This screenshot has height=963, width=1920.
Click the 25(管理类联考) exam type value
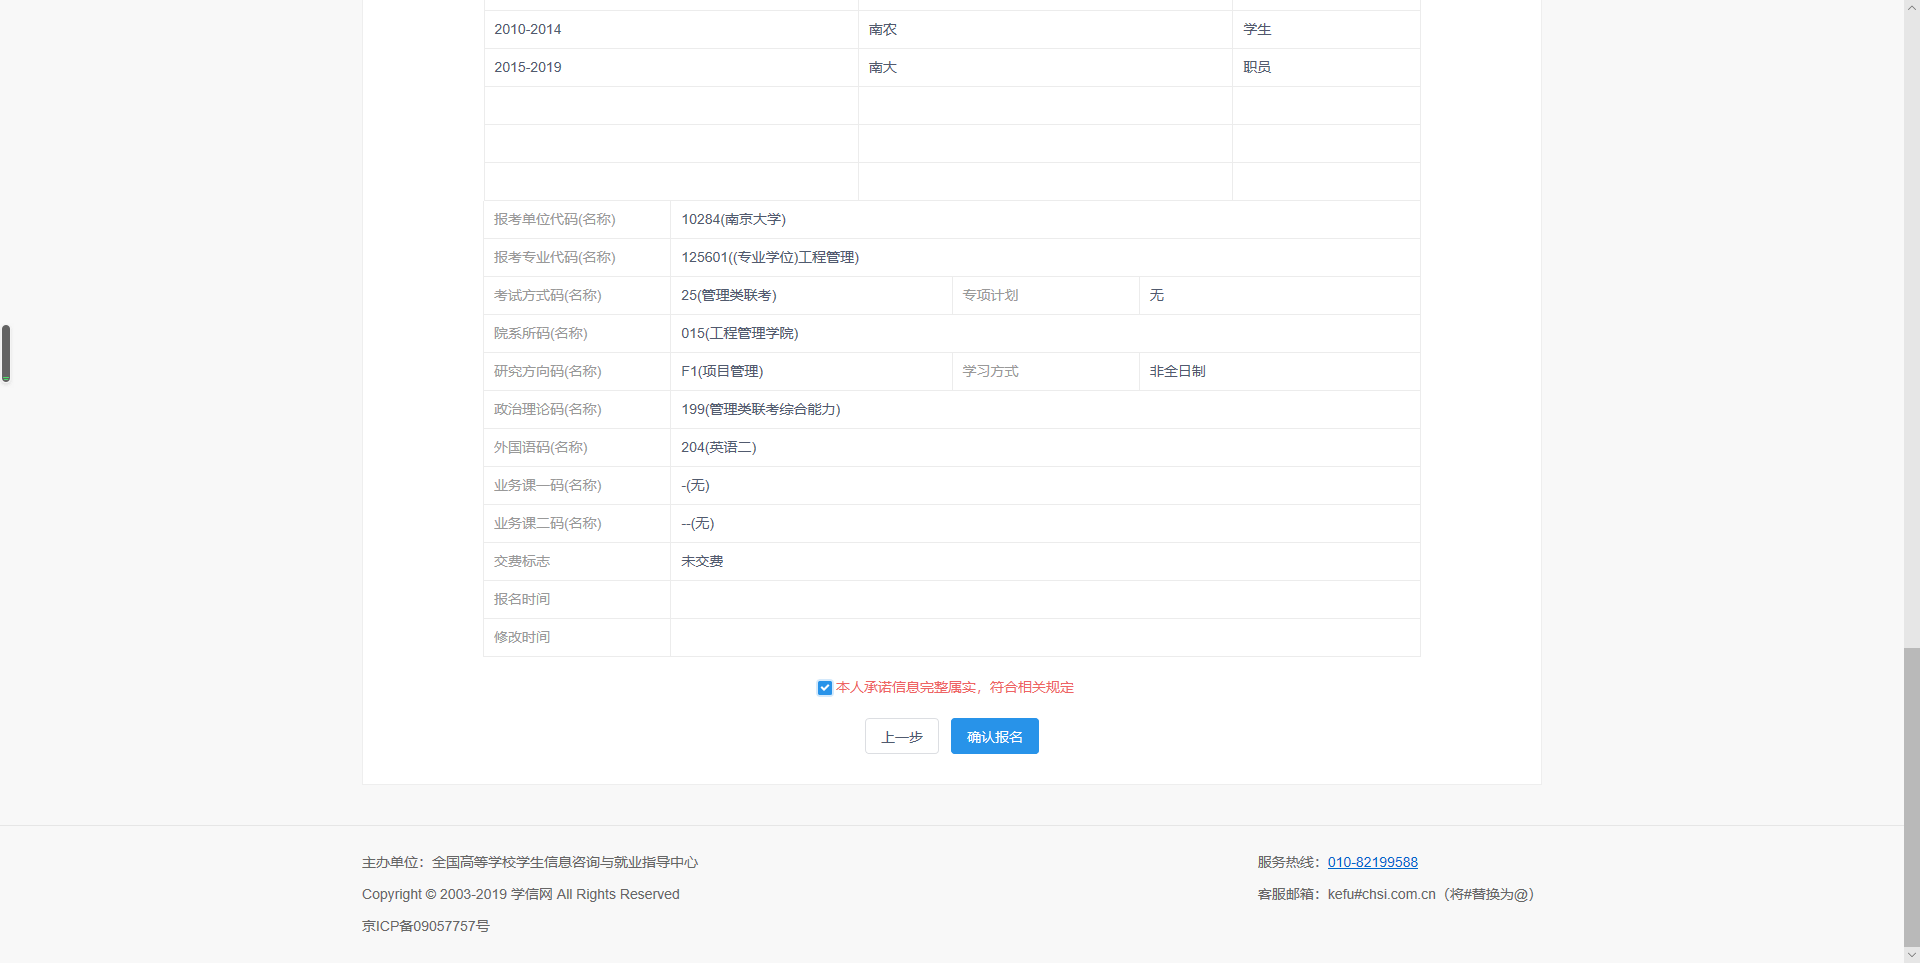click(x=728, y=295)
